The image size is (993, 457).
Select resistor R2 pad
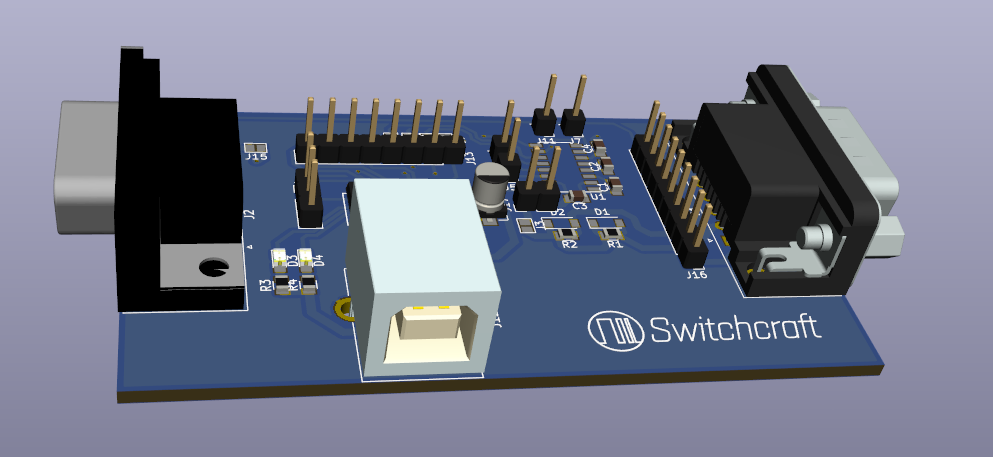[569, 235]
